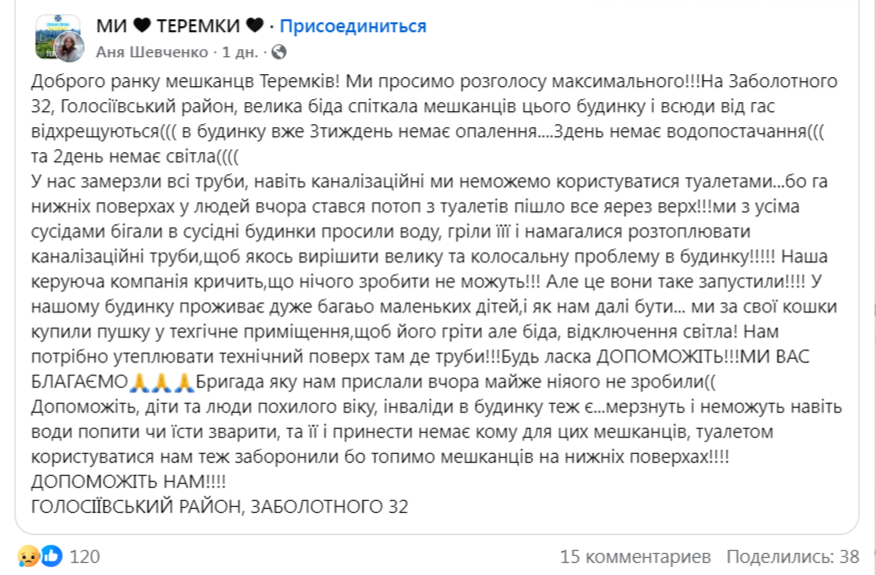Open the group cover thumbnail image
876x575 pixels.
coord(49,30)
